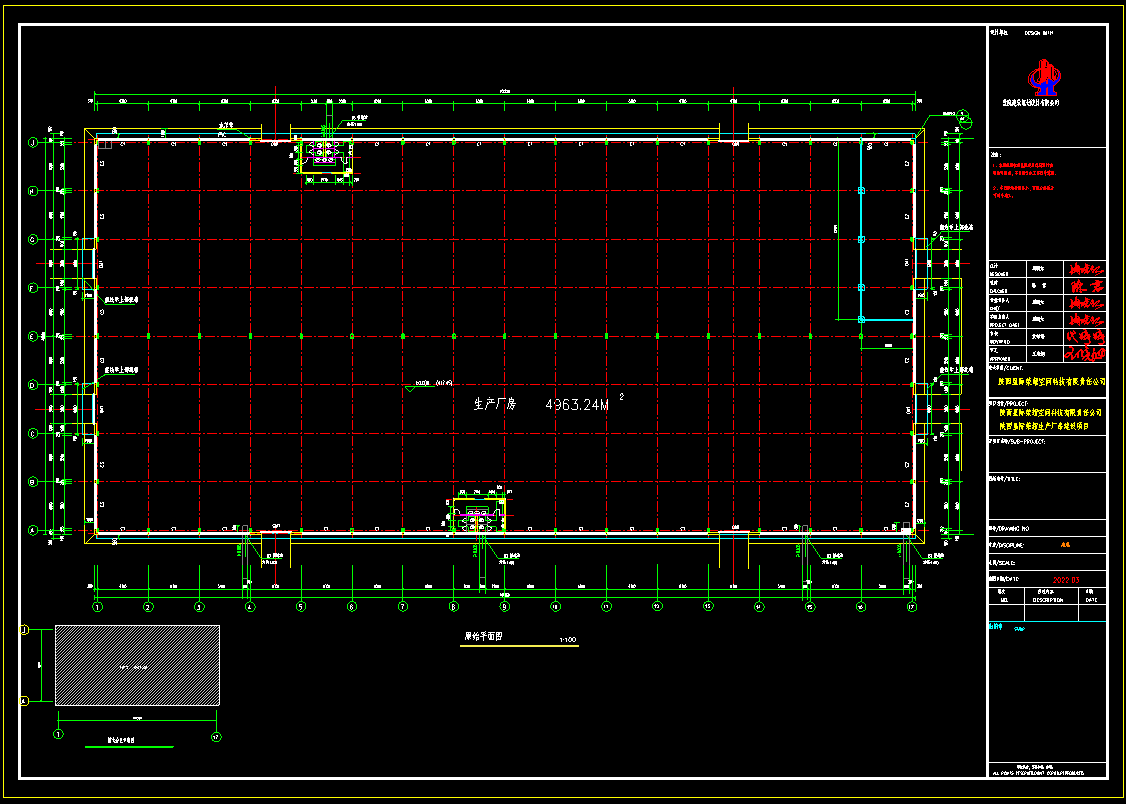Click the hatched rectangle key plan
Viewport: 1126px width, 804px height.
137,665
